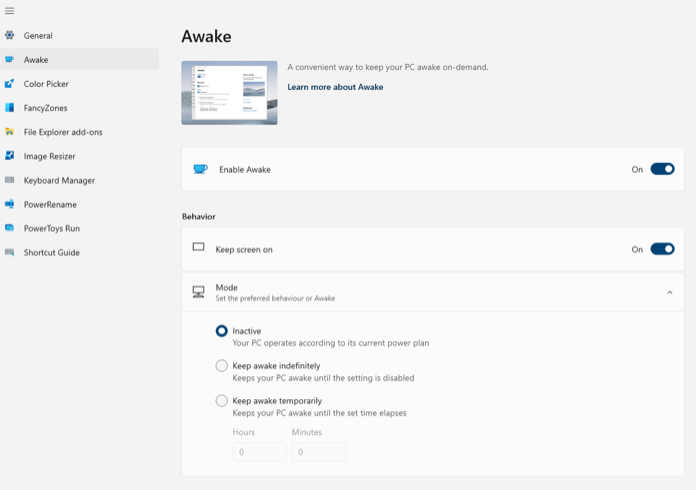696x490 pixels.
Task: Click the Shortcut Guide icon
Action: [x=9, y=252]
